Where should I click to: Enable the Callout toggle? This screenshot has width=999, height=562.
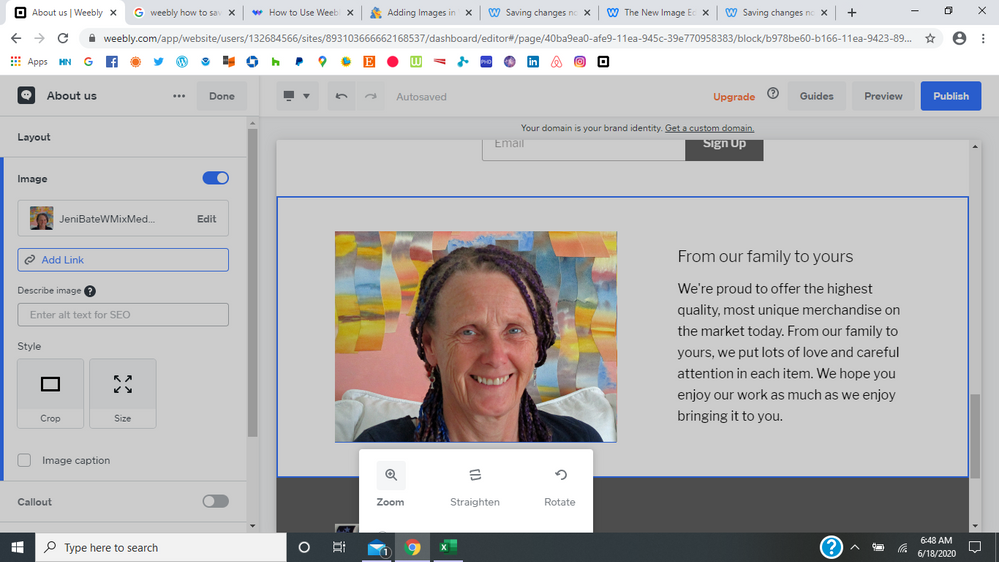pos(215,501)
